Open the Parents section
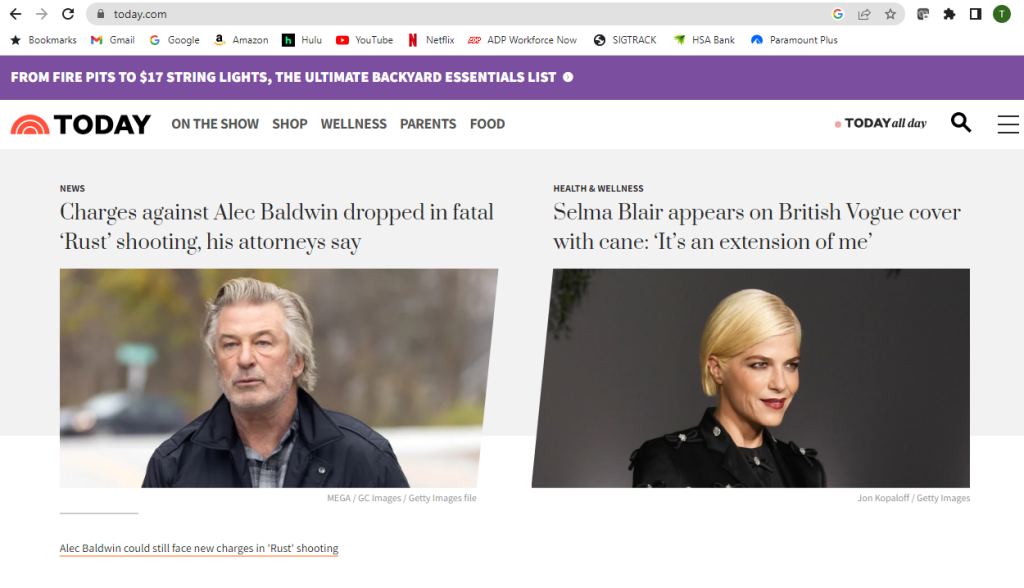 click(428, 124)
